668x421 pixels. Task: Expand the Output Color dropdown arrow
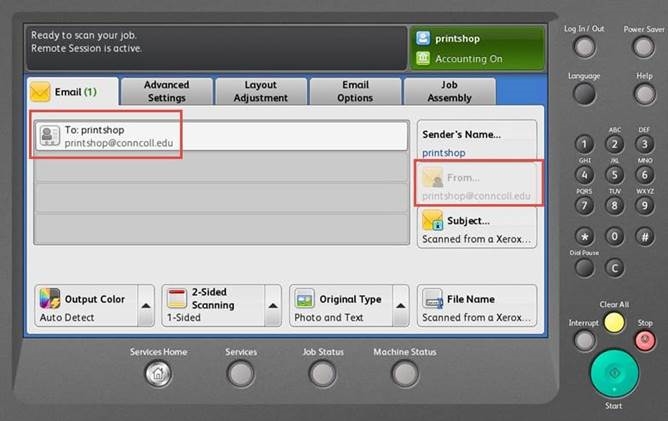click(x=146, y=306)
